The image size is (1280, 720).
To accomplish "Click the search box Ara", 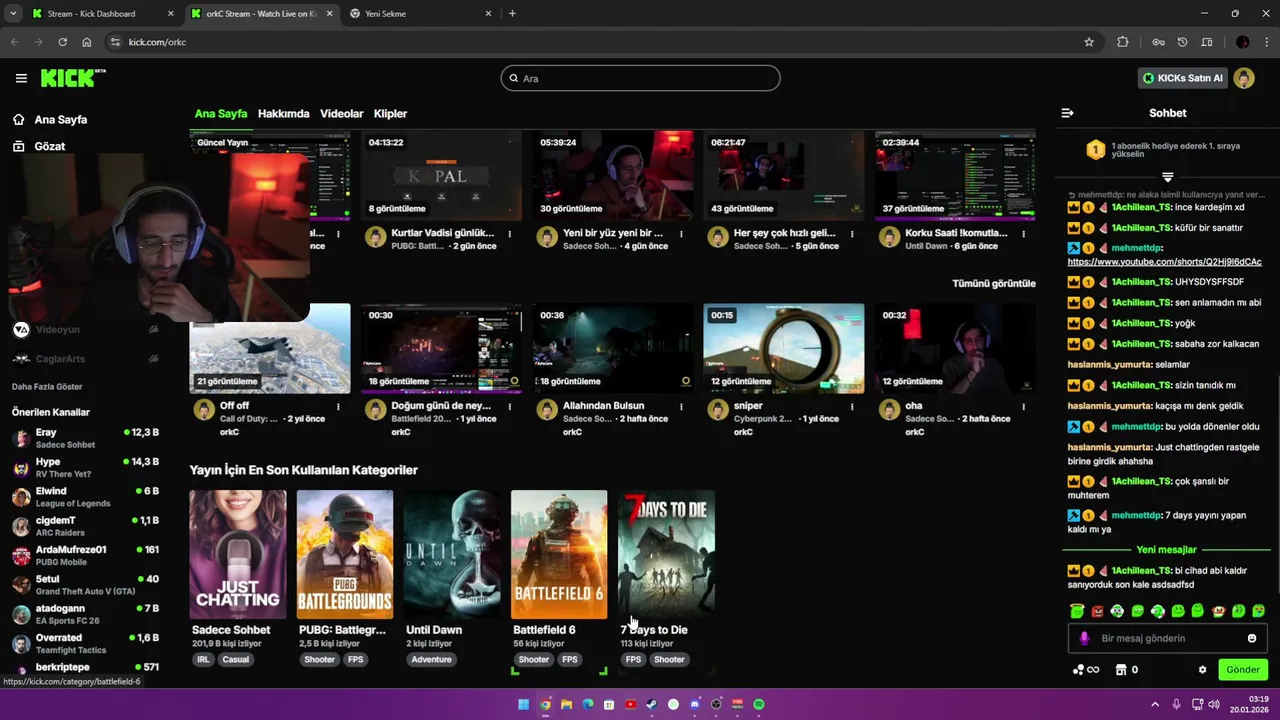I will 640,78.
